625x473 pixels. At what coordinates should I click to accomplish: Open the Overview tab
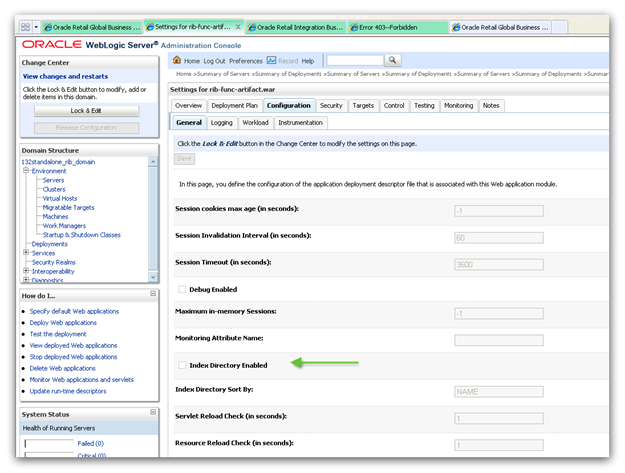pyautogui.click(x=189, y=106)
